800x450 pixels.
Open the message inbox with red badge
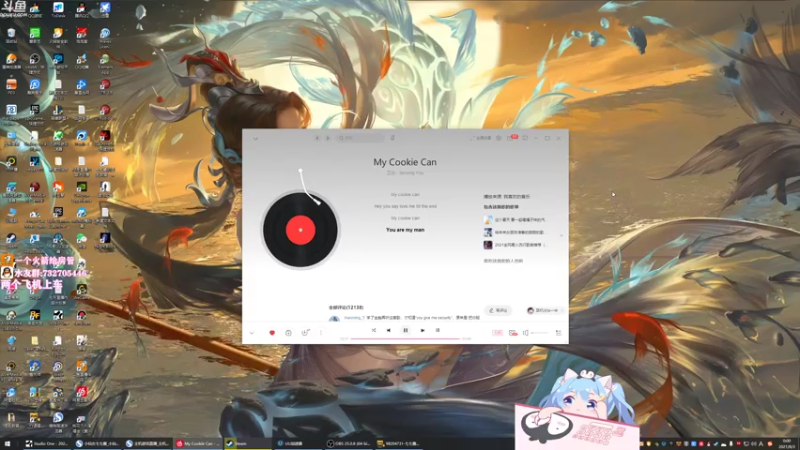pos(511,138)
